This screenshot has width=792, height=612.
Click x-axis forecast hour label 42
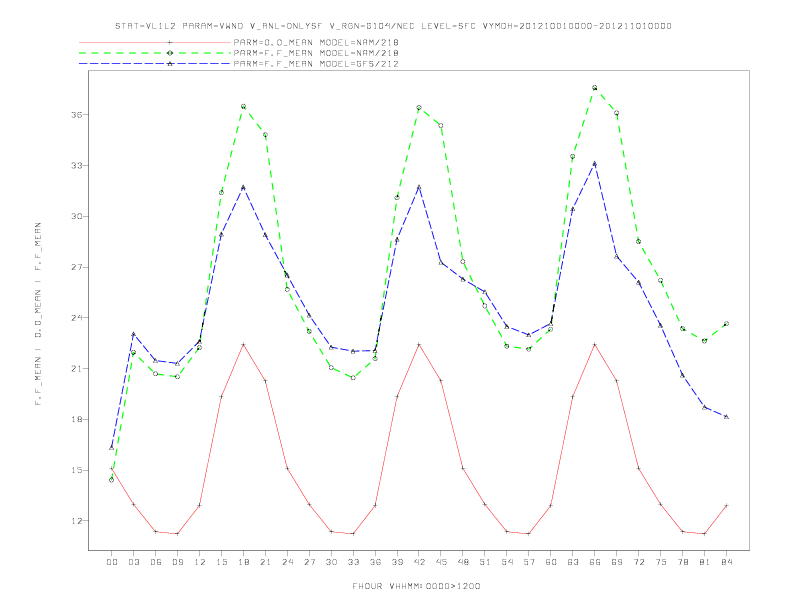pos(419,562)
